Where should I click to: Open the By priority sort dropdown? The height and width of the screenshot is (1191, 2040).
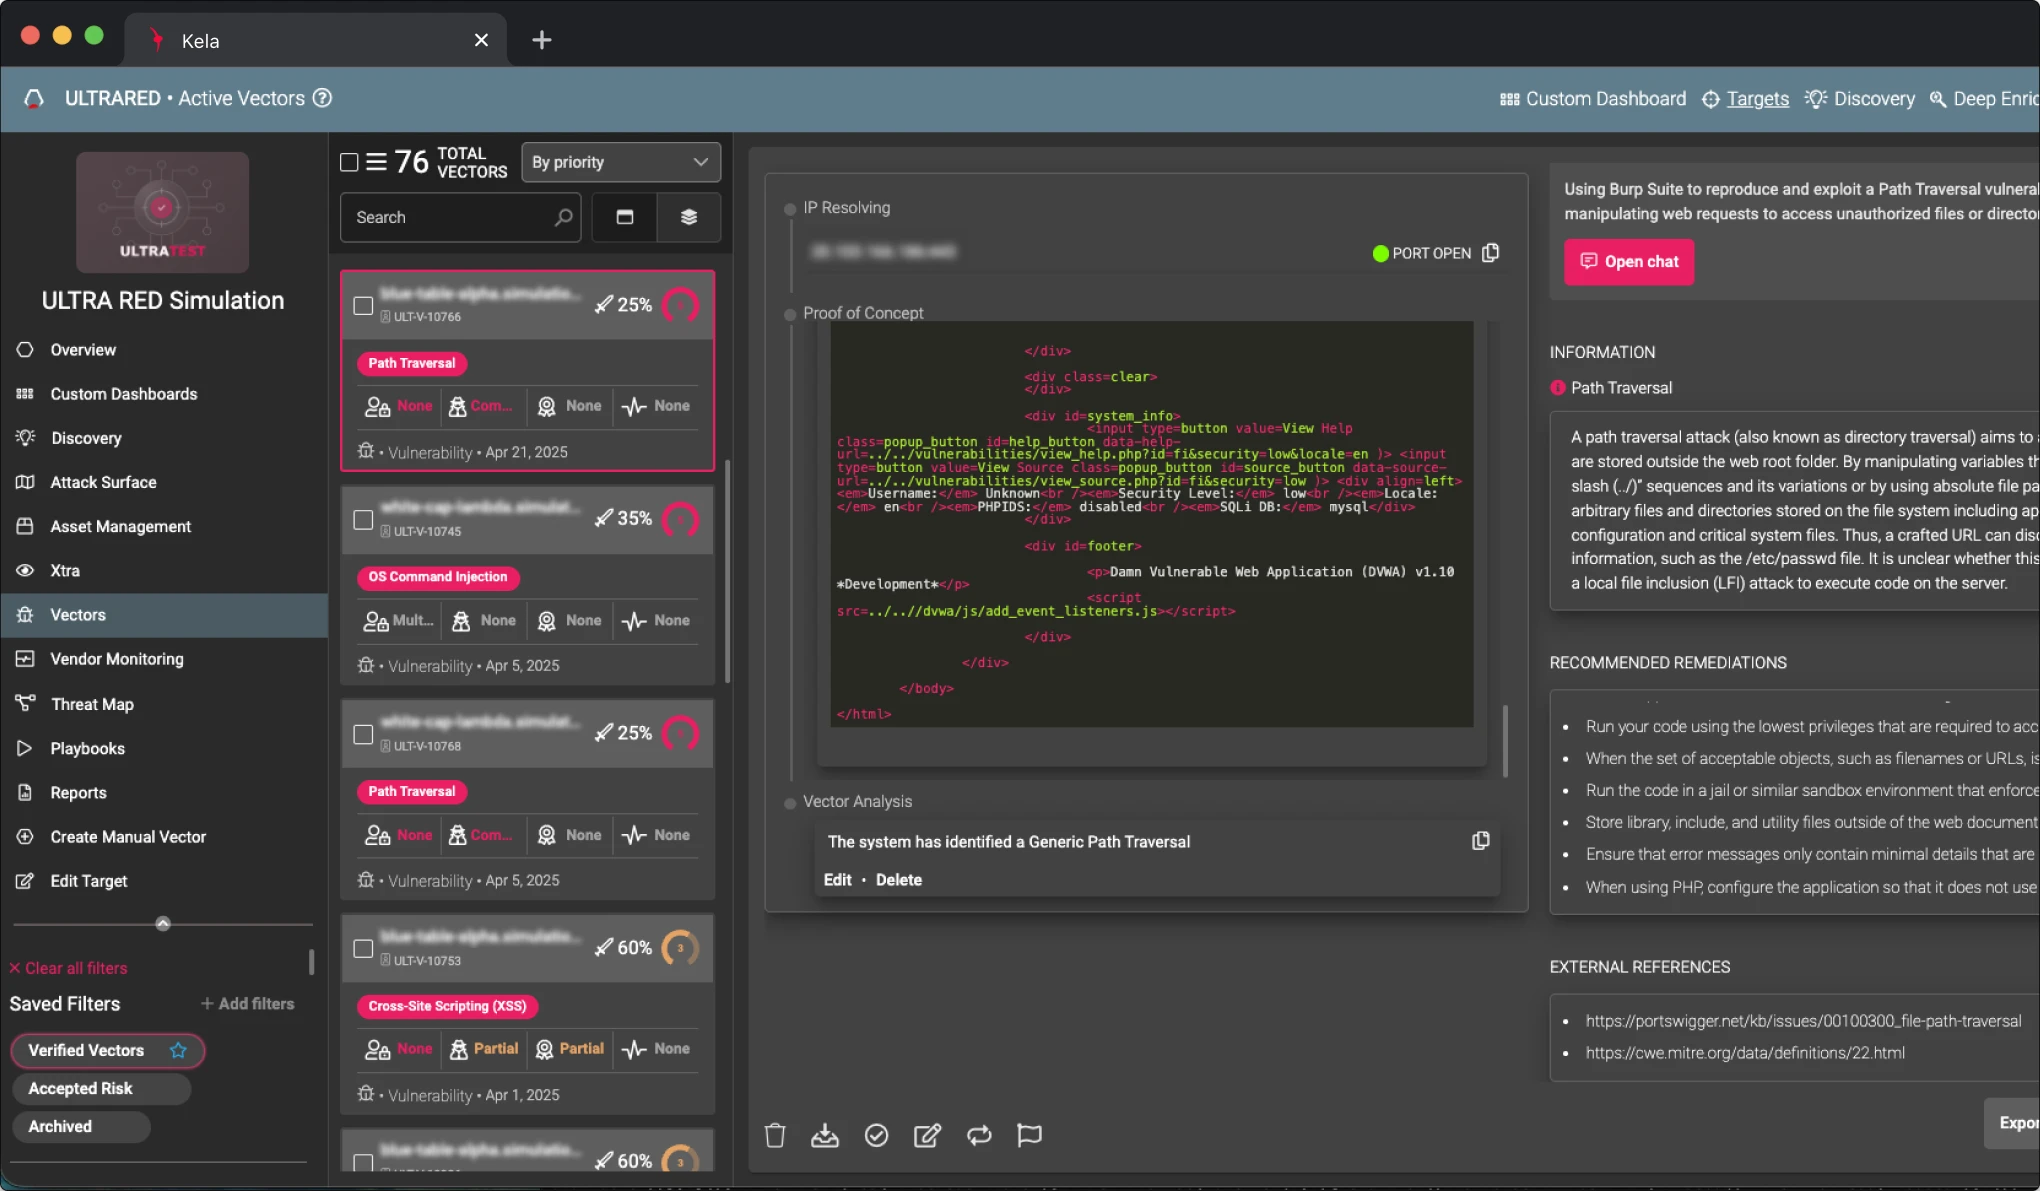[x=621, y=162]
